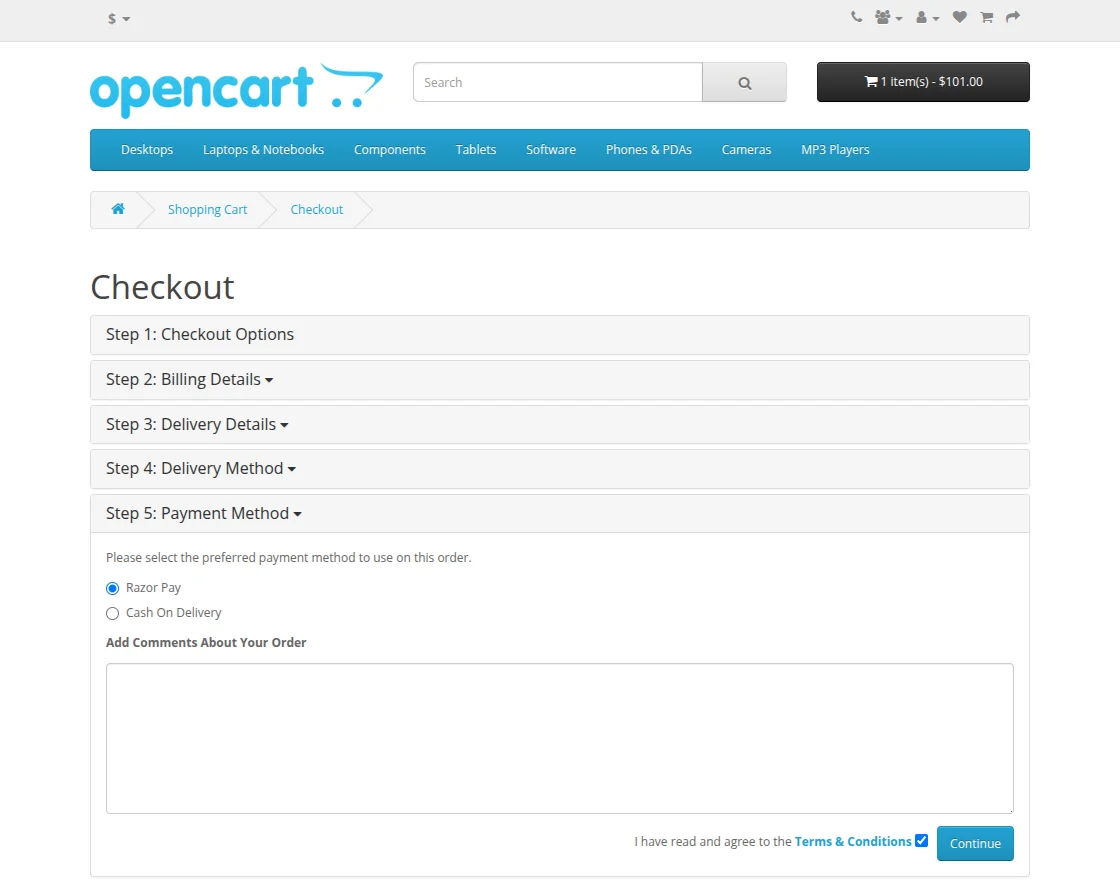Click the home icon in breadcrumb
The height and width of the screenshot is (880, 1120).
click(x=117, y=209)
